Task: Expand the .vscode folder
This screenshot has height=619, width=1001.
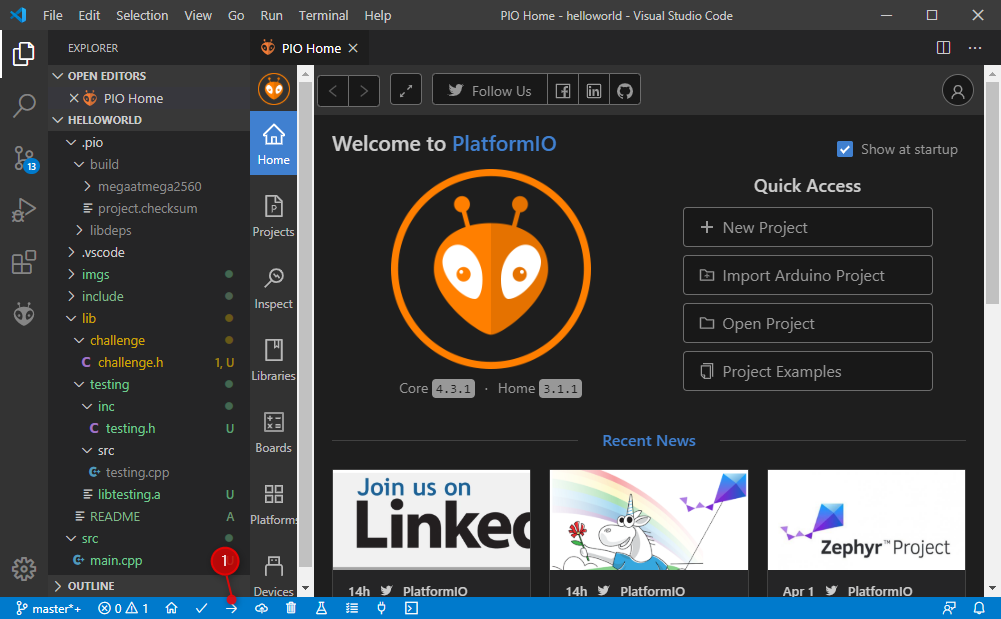Action: 149,252
